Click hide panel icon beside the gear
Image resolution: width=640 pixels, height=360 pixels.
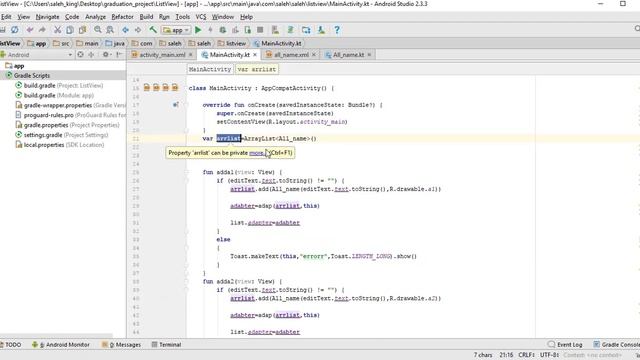(119, 54)
